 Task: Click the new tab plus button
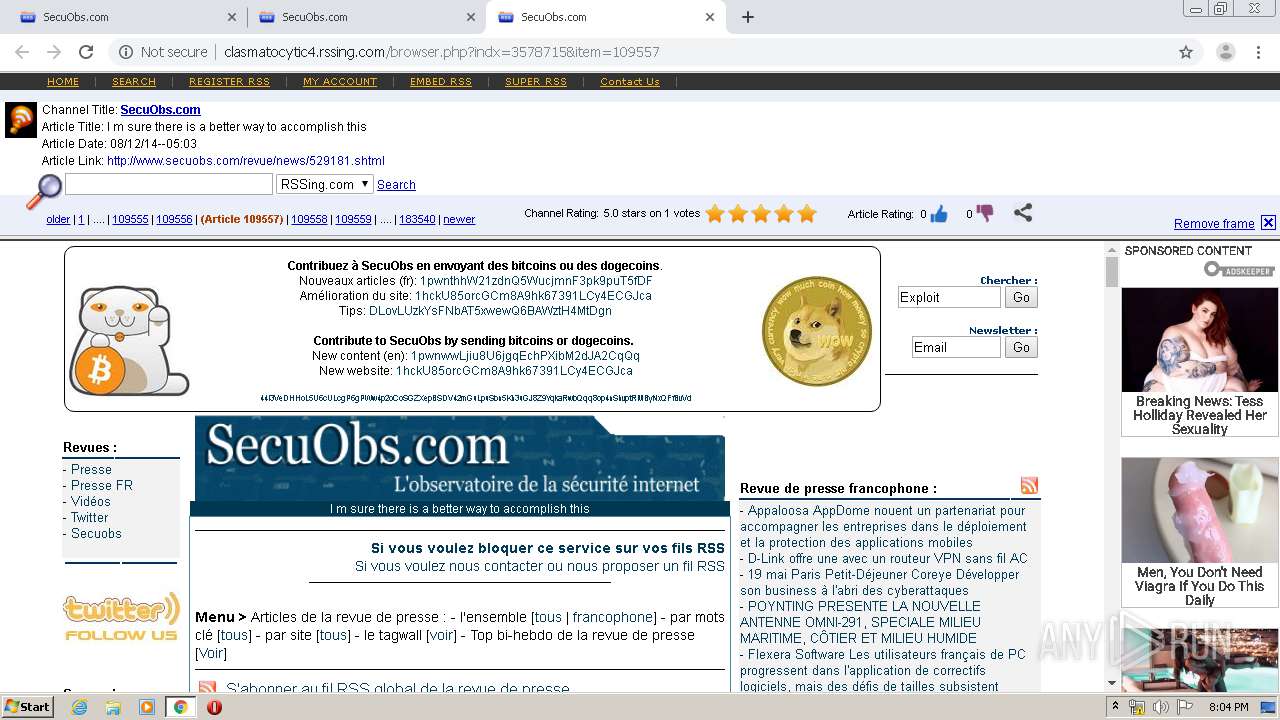click(x=747, y=17)
